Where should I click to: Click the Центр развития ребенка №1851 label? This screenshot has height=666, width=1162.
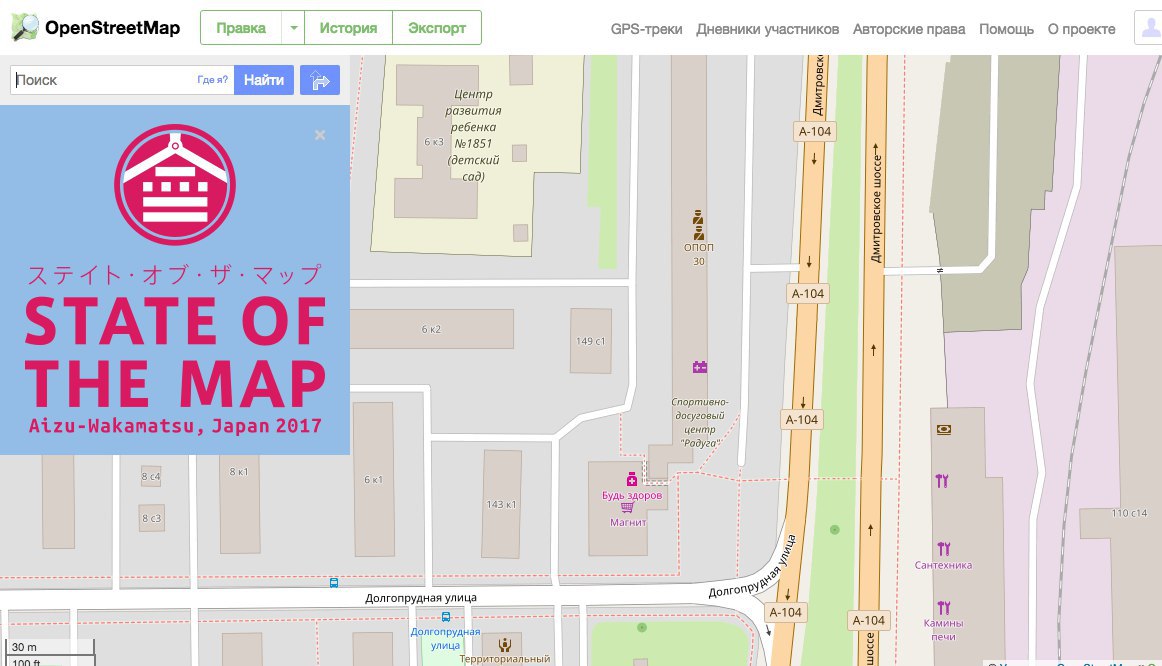click(x=474, y=135)
